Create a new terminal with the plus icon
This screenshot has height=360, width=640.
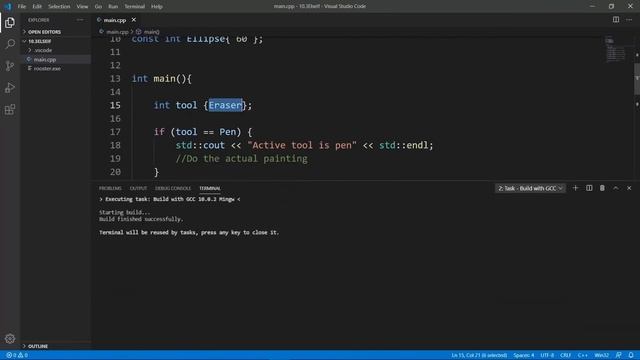[576, 188]
